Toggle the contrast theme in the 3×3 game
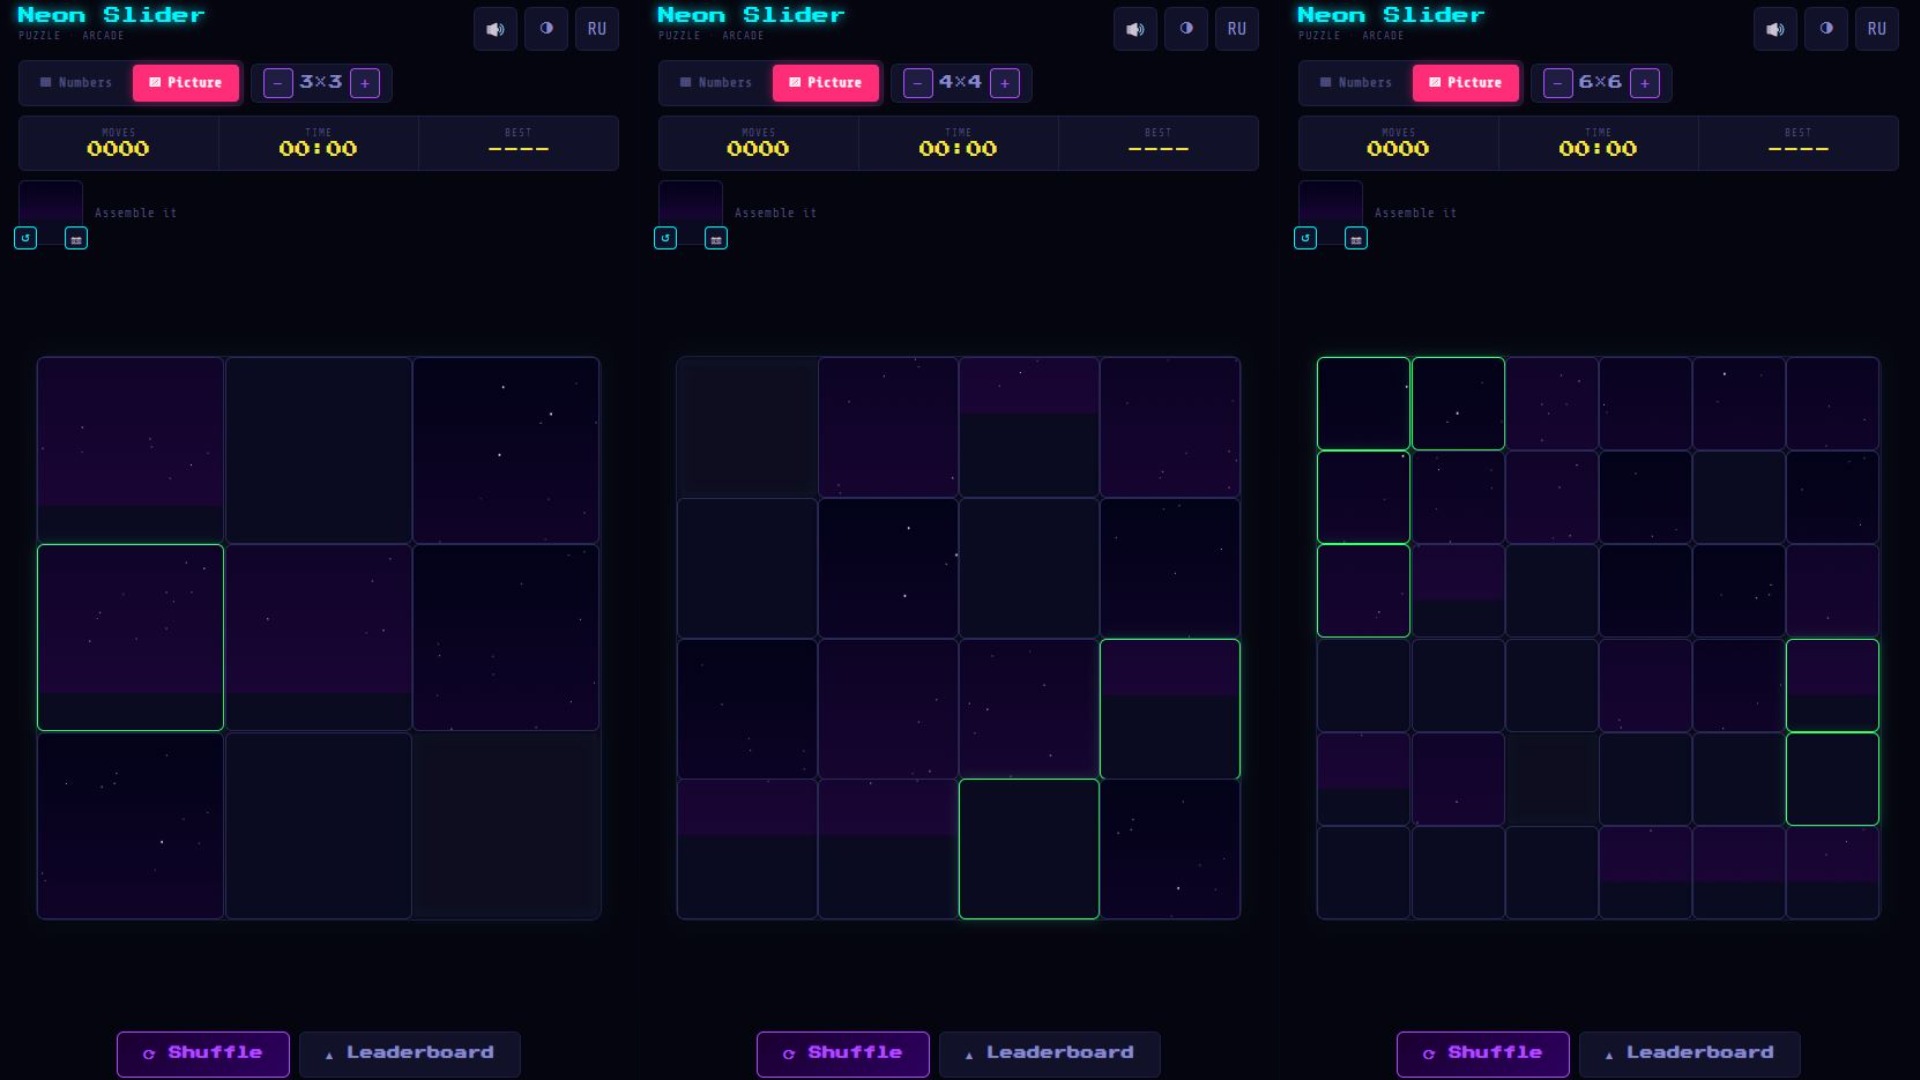The height and width of the screenshot is (1080, 1920). pyautogui.click(x=546, y=29)
